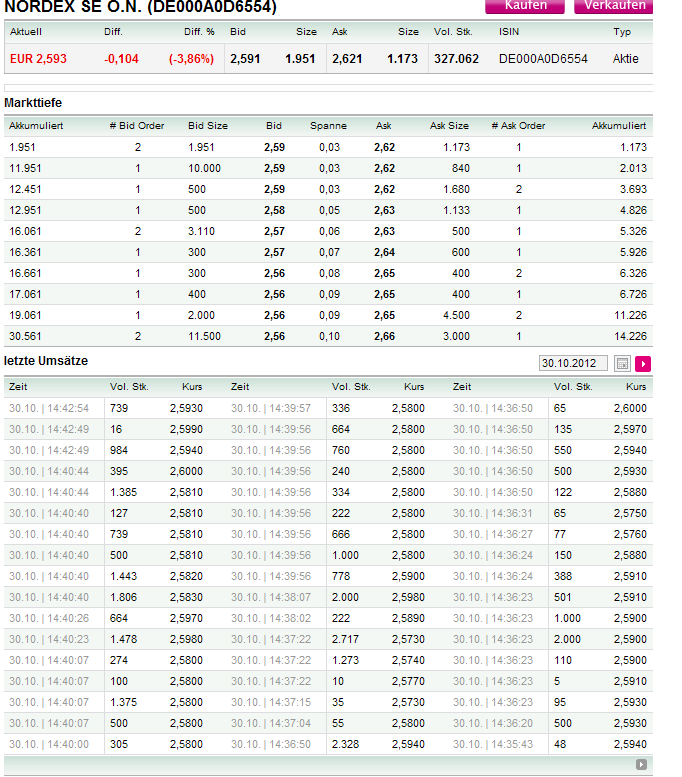Click the trade volume 2.717
The image size is (682, 777).
[345, 639]
